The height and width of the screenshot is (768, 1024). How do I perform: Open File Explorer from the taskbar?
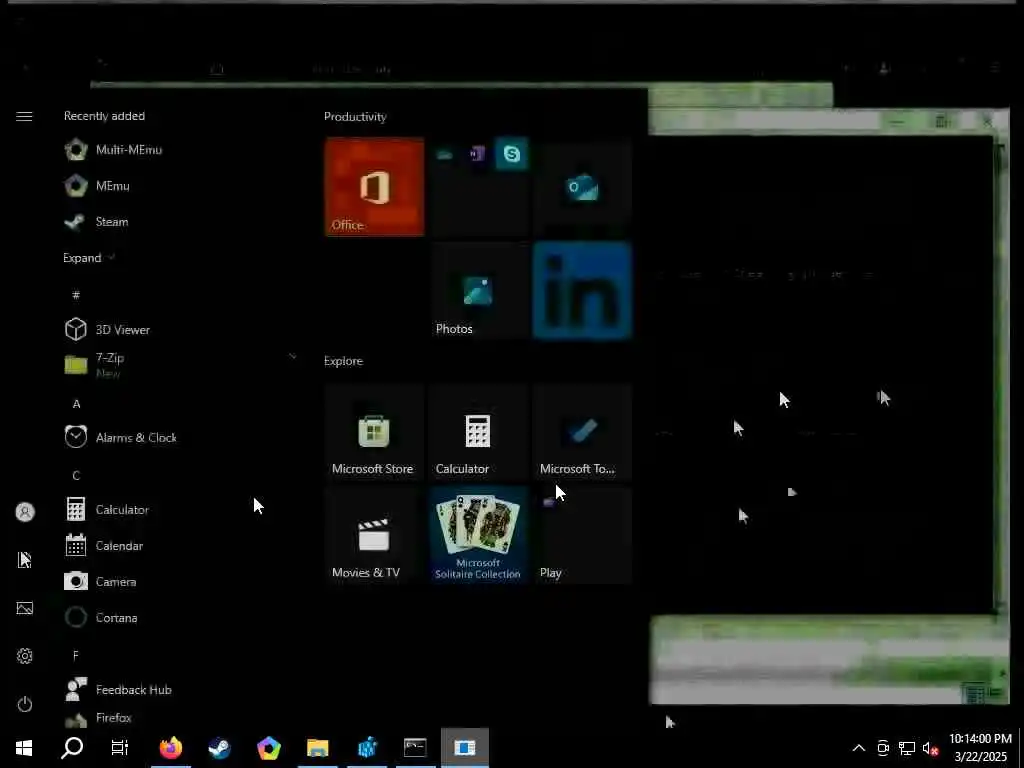(x=317, y=748)
